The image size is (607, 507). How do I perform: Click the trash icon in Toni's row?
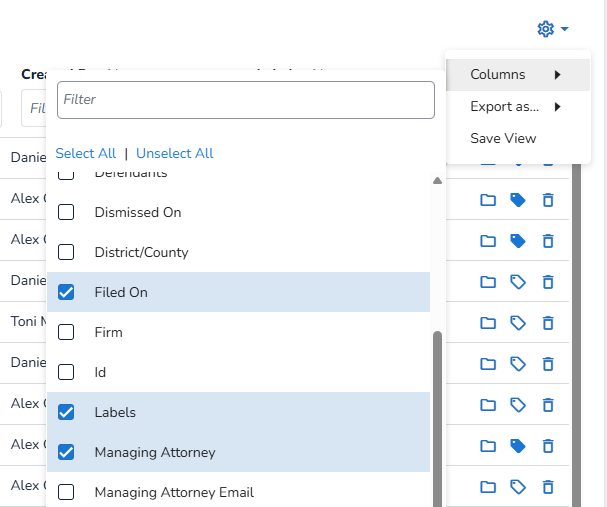click(548, 322)
